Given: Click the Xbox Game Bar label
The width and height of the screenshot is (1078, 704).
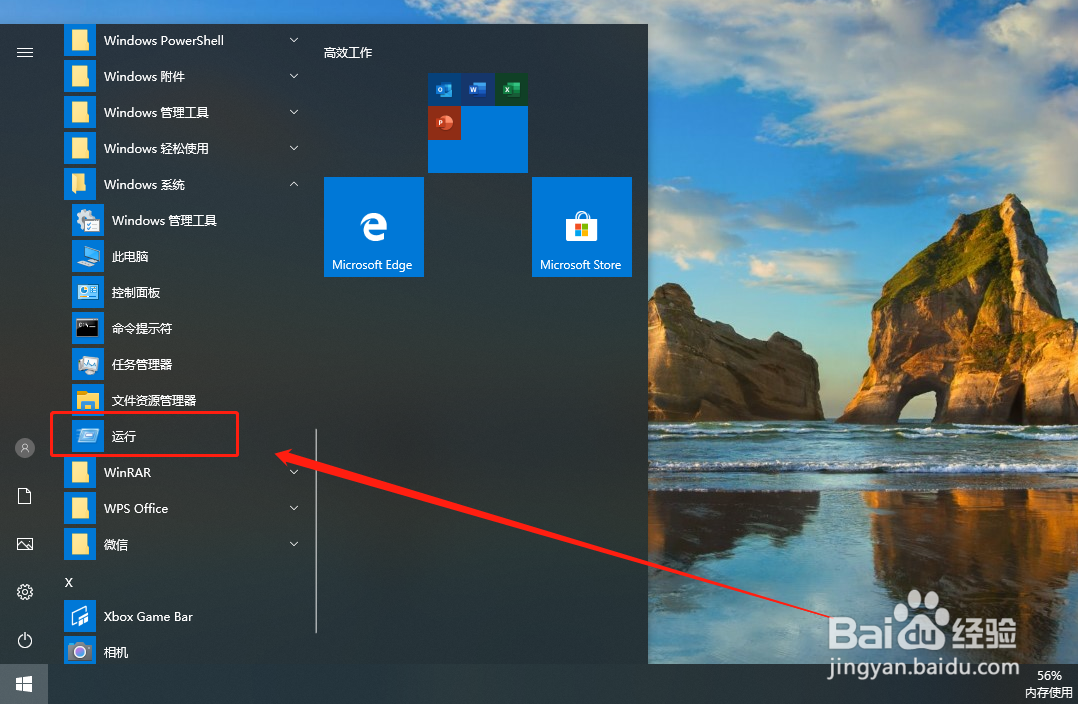Looking at the screenshot, I should 148,617.
